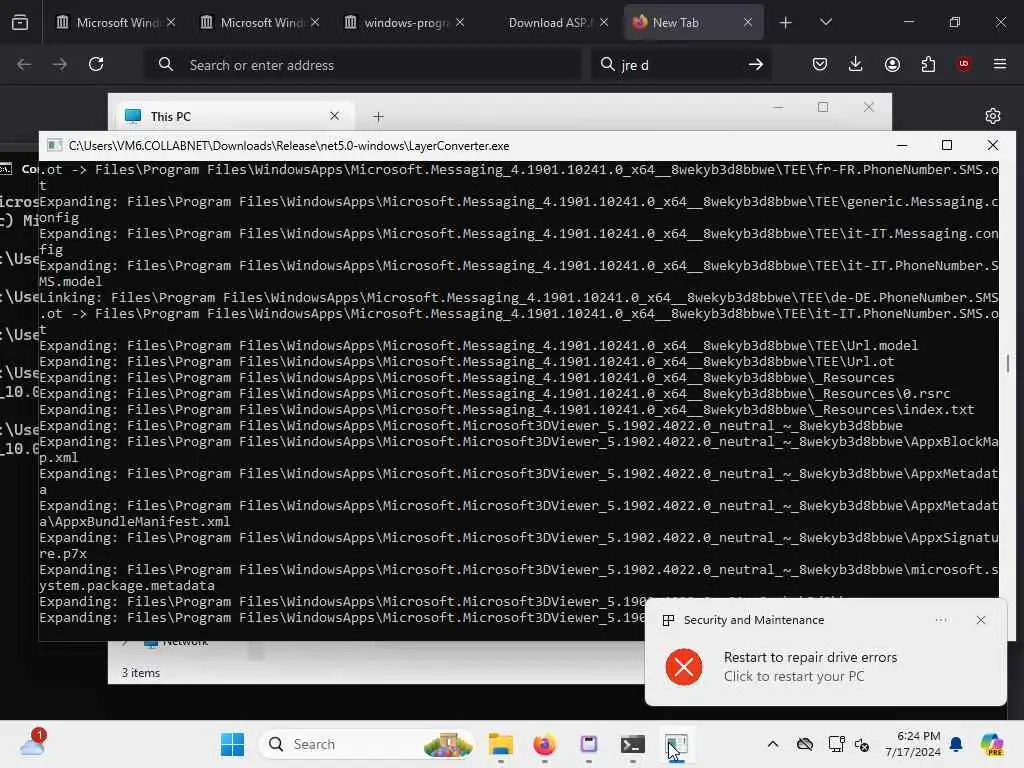Image resolution: width=1024 pixels, height=768 pixels.
Task: Click the network display tray icon
Action: tap(837, 744)
